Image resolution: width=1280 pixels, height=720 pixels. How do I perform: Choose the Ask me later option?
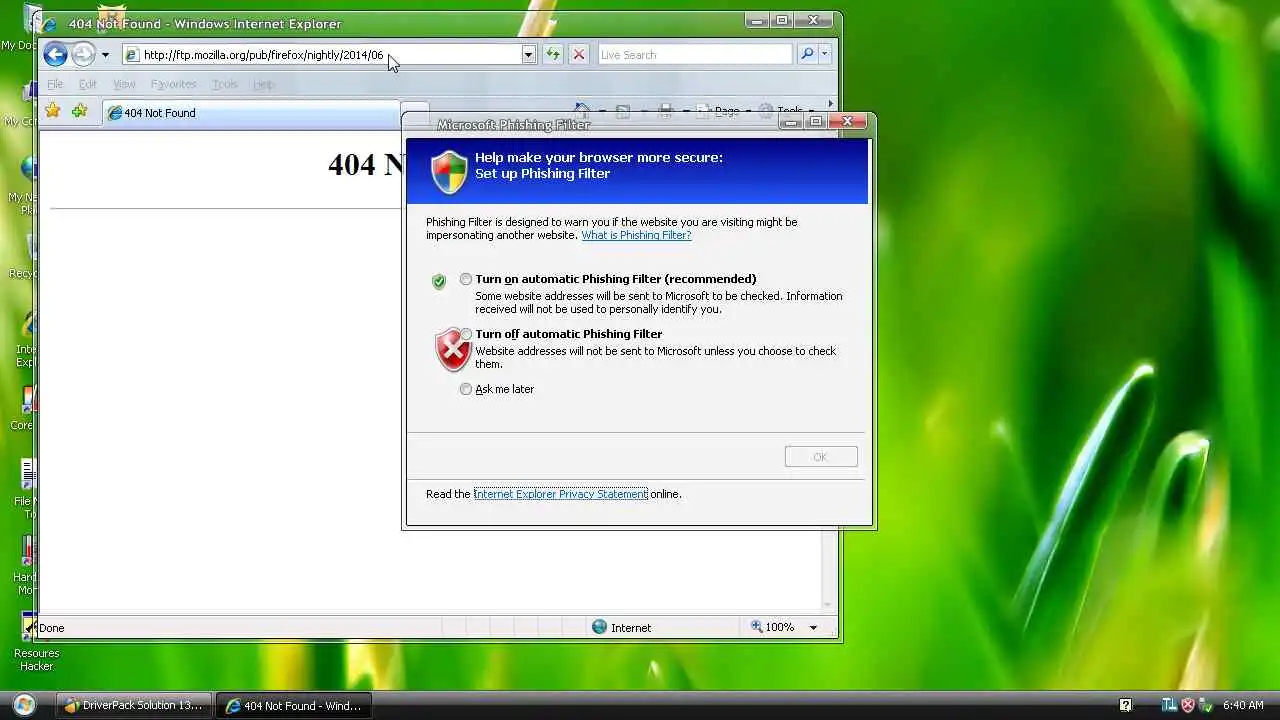[x=466, y=389]
